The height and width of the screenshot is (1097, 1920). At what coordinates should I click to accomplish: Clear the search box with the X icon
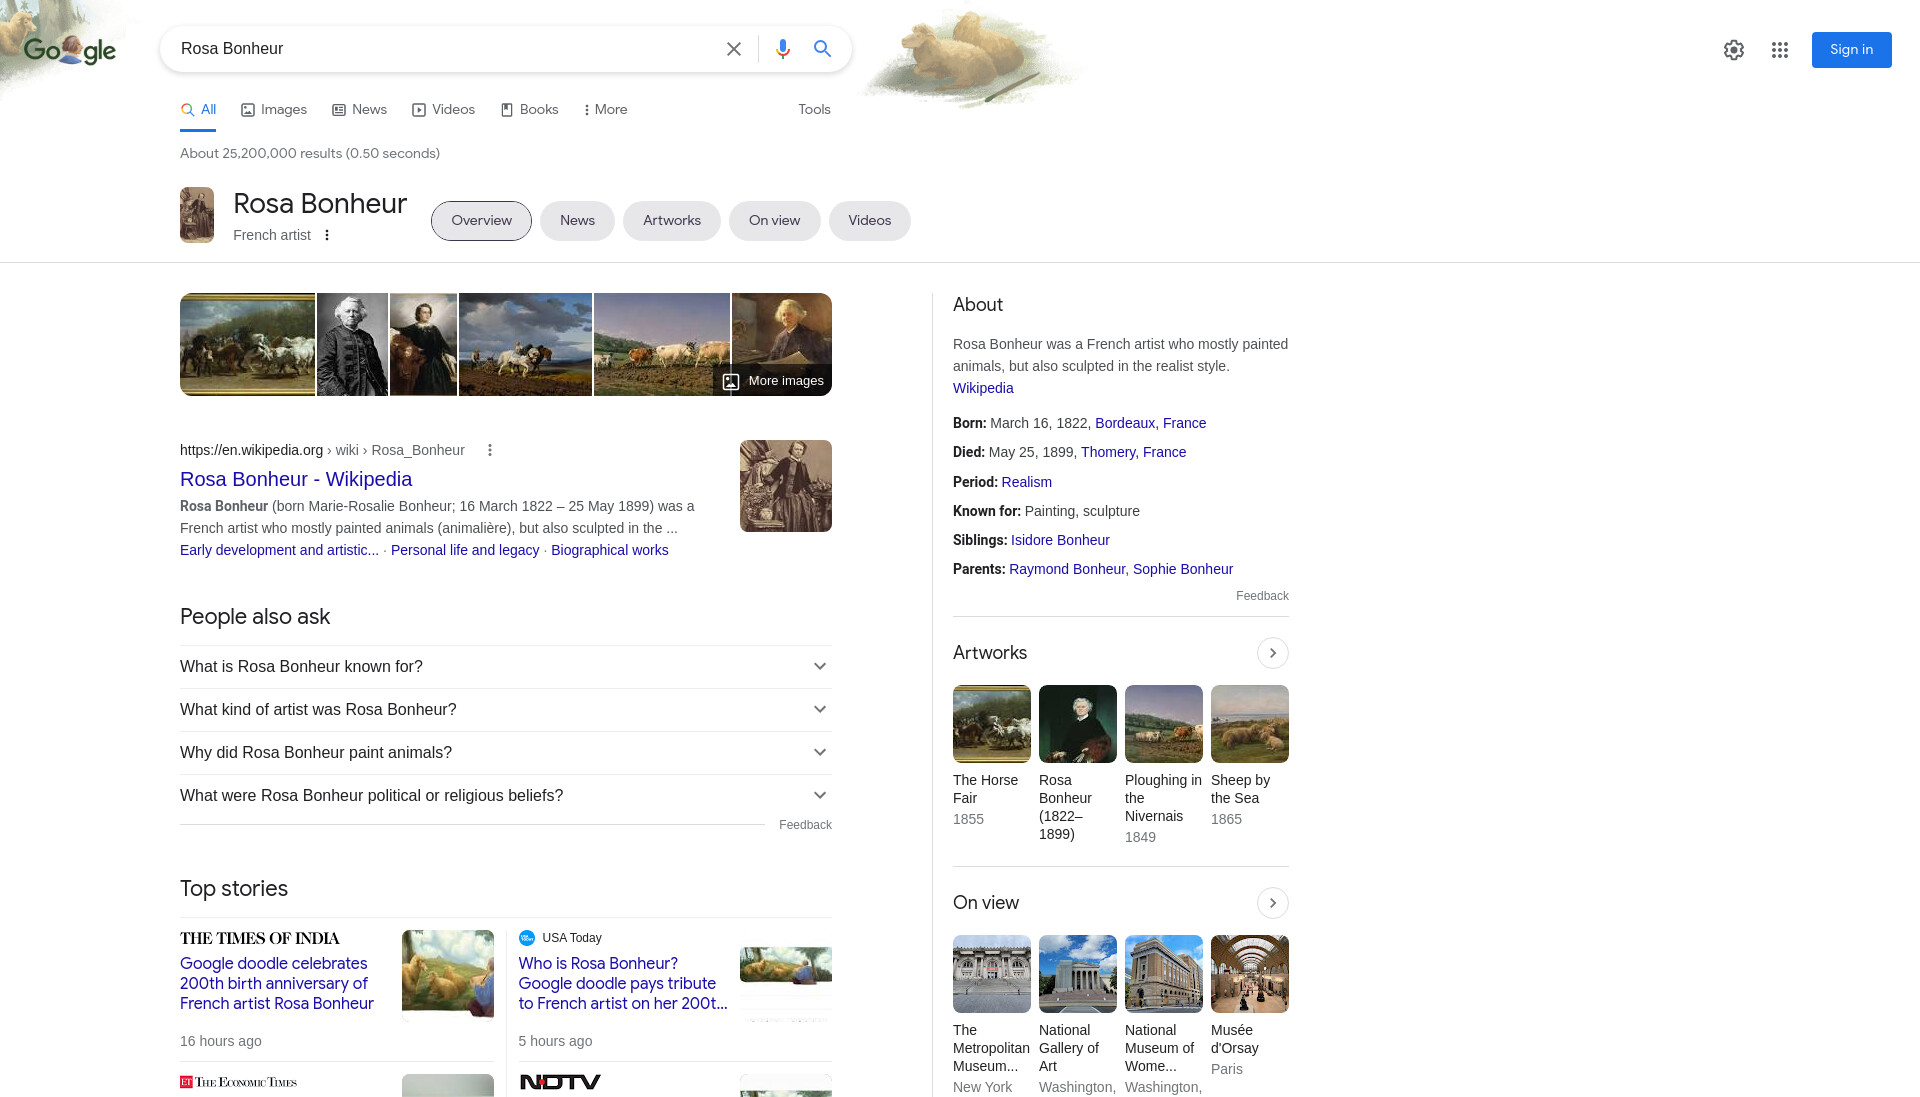(734, 49)
